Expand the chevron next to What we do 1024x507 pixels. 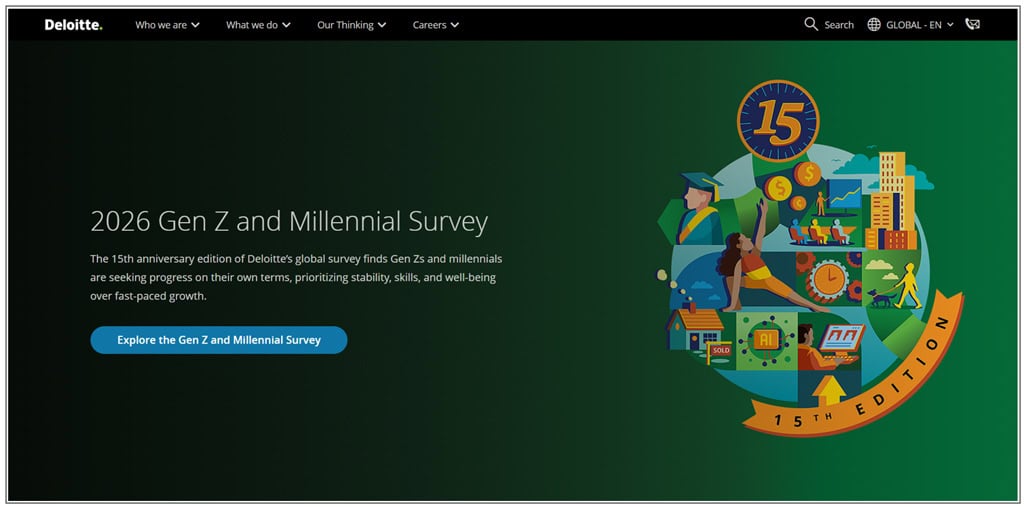286,25
